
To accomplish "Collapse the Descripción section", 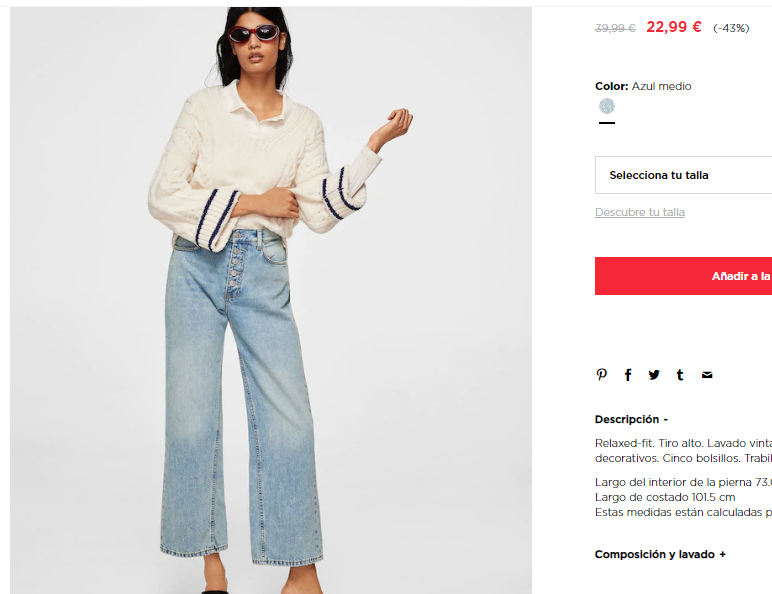I will tap(631, 419).
